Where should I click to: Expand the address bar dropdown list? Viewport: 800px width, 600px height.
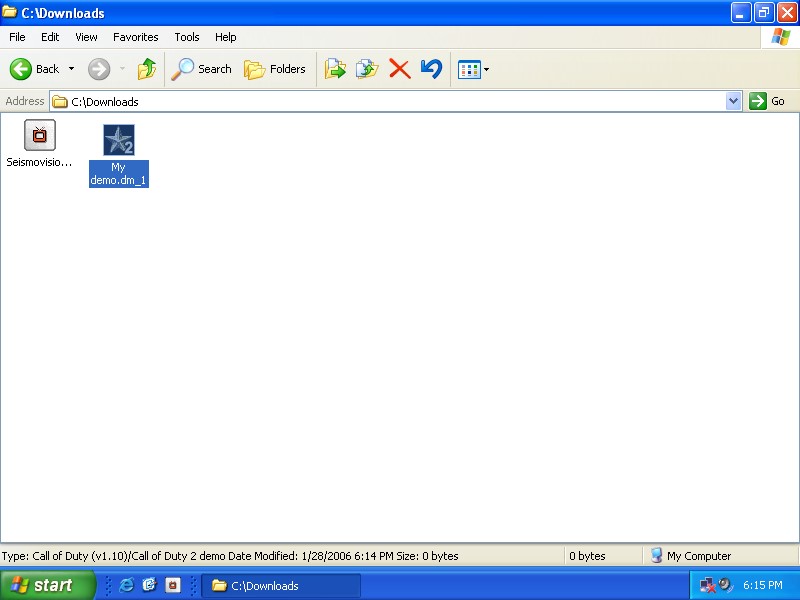[733, 101]
